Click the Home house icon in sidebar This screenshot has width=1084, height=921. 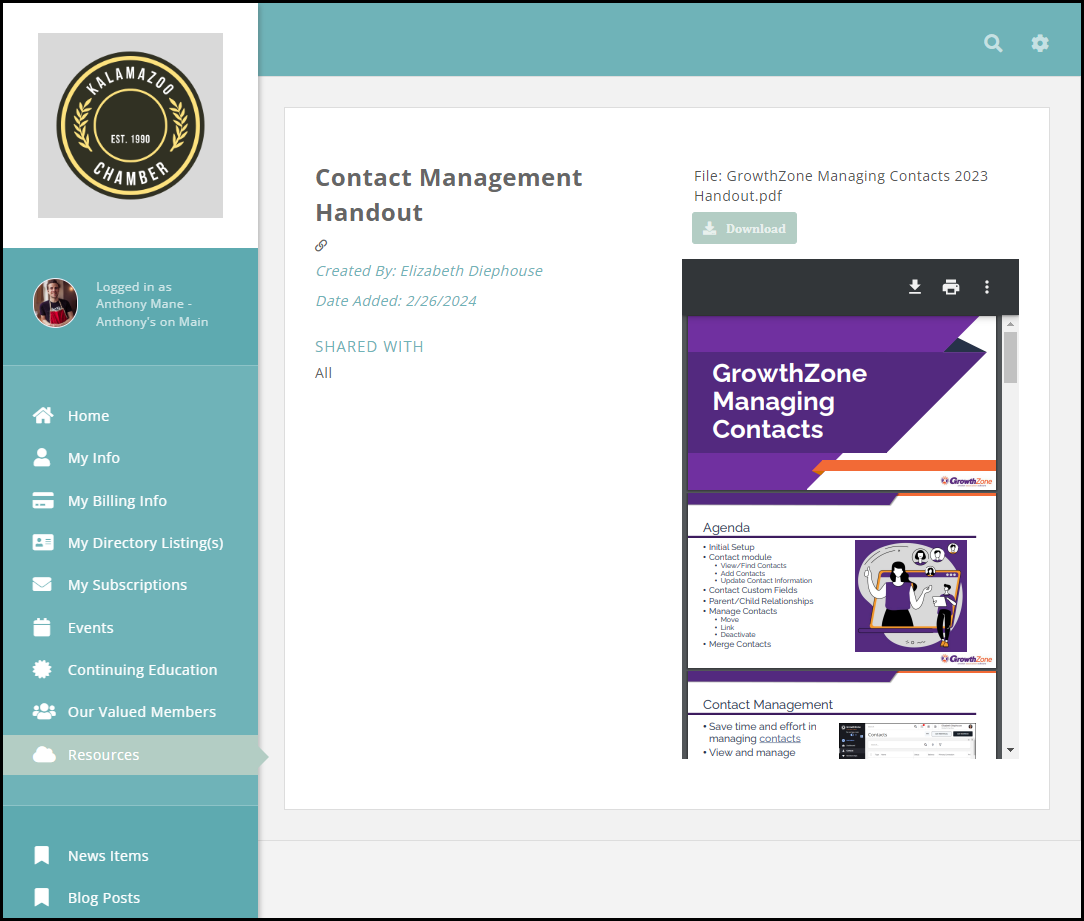tap(43, 415)
